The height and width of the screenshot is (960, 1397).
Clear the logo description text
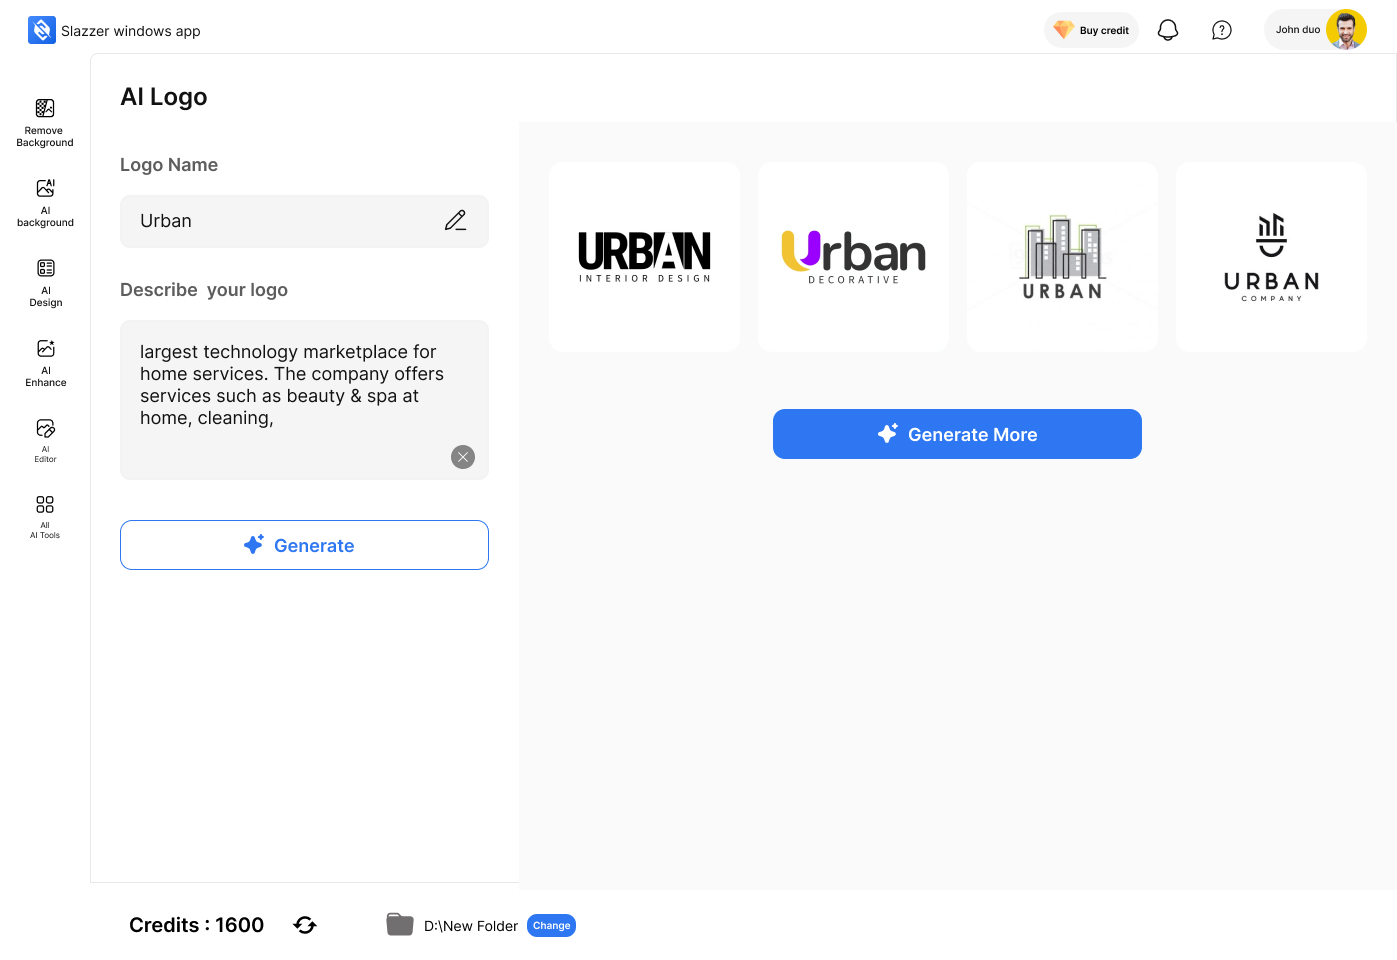(x=463, y=457)
